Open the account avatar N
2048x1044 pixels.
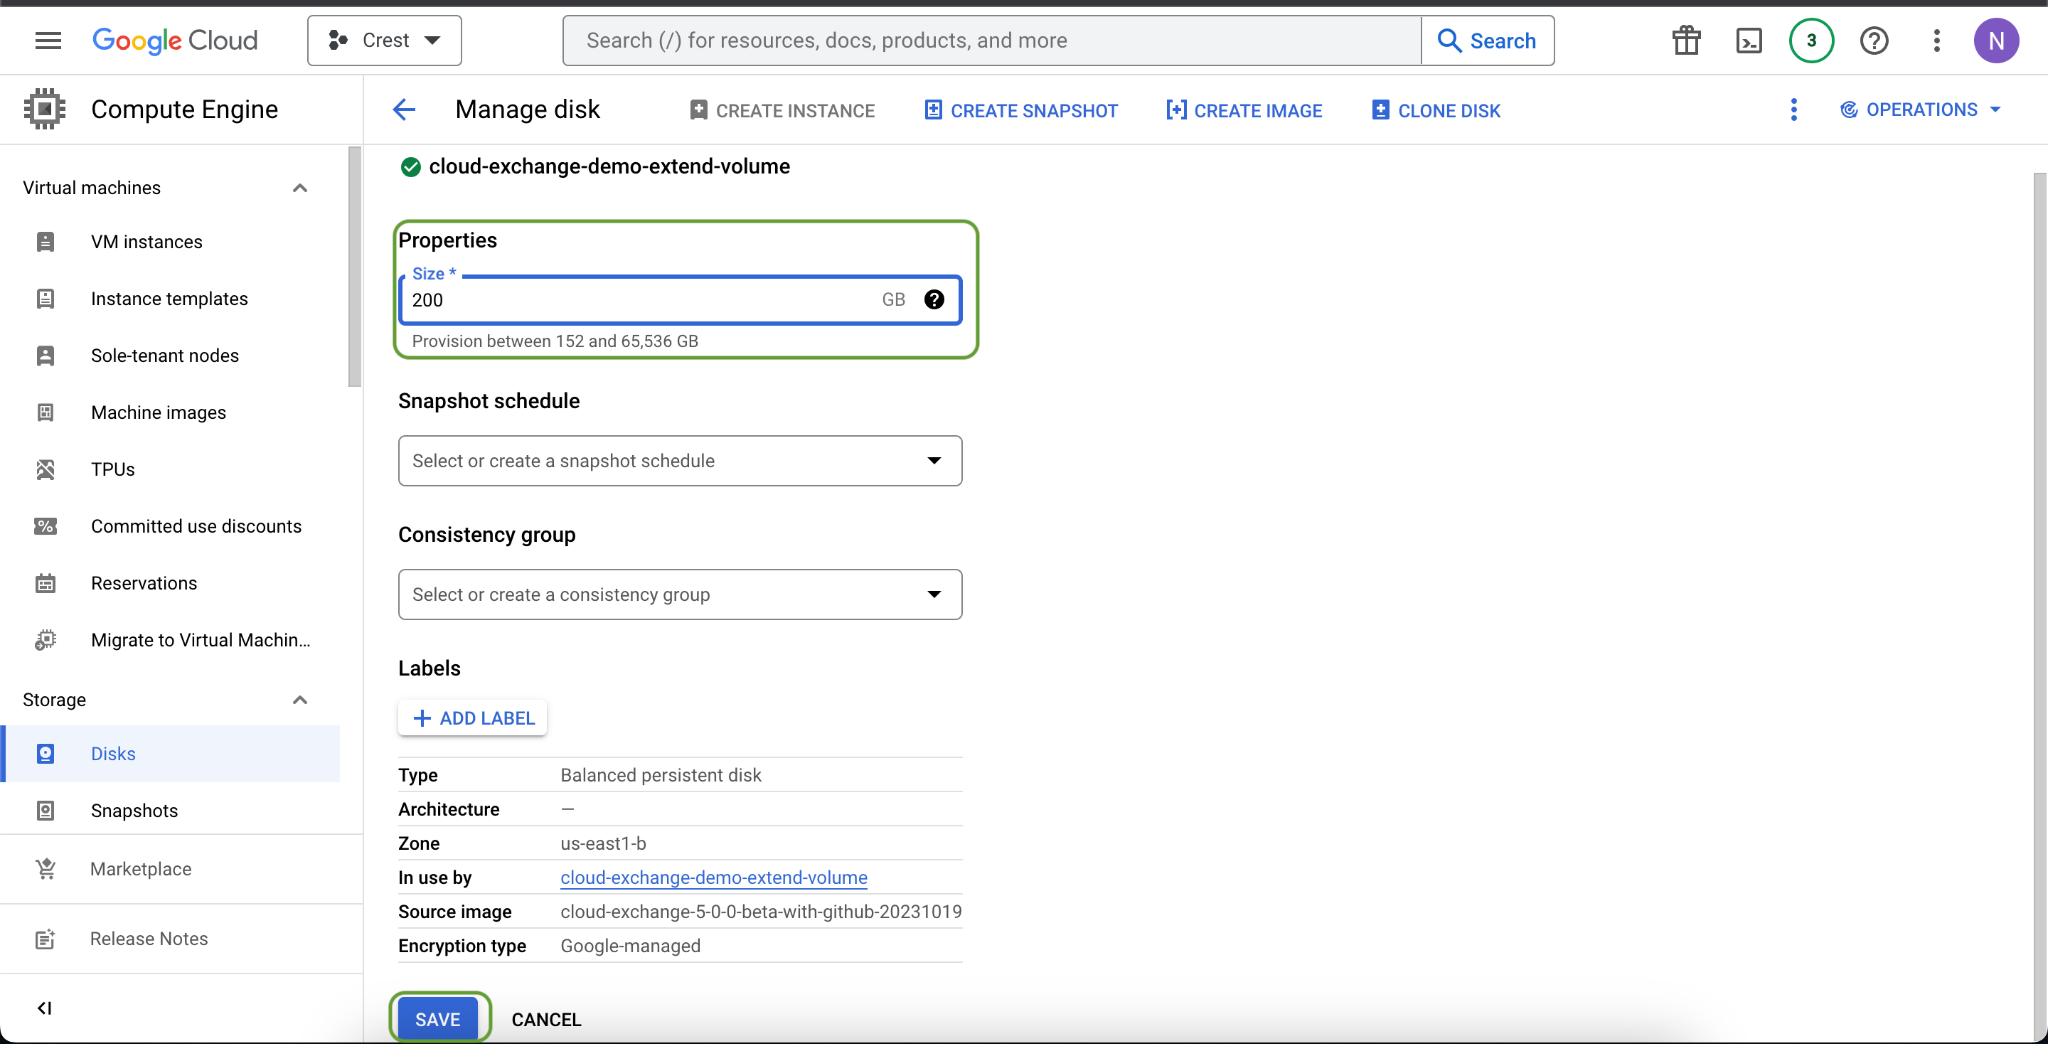(x=1996, y=40)
